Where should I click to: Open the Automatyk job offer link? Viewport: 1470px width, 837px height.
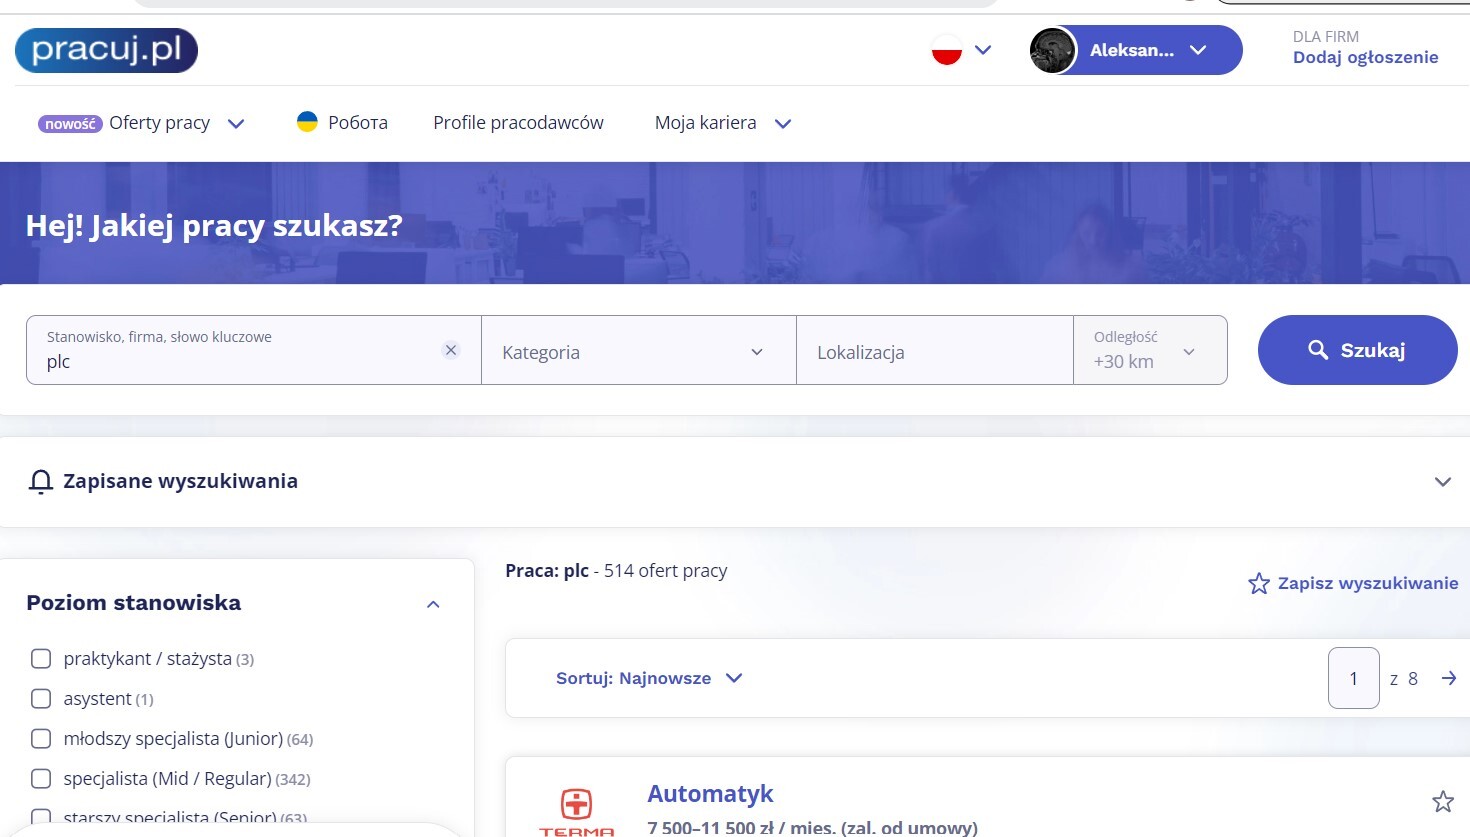tap(710, 794)
